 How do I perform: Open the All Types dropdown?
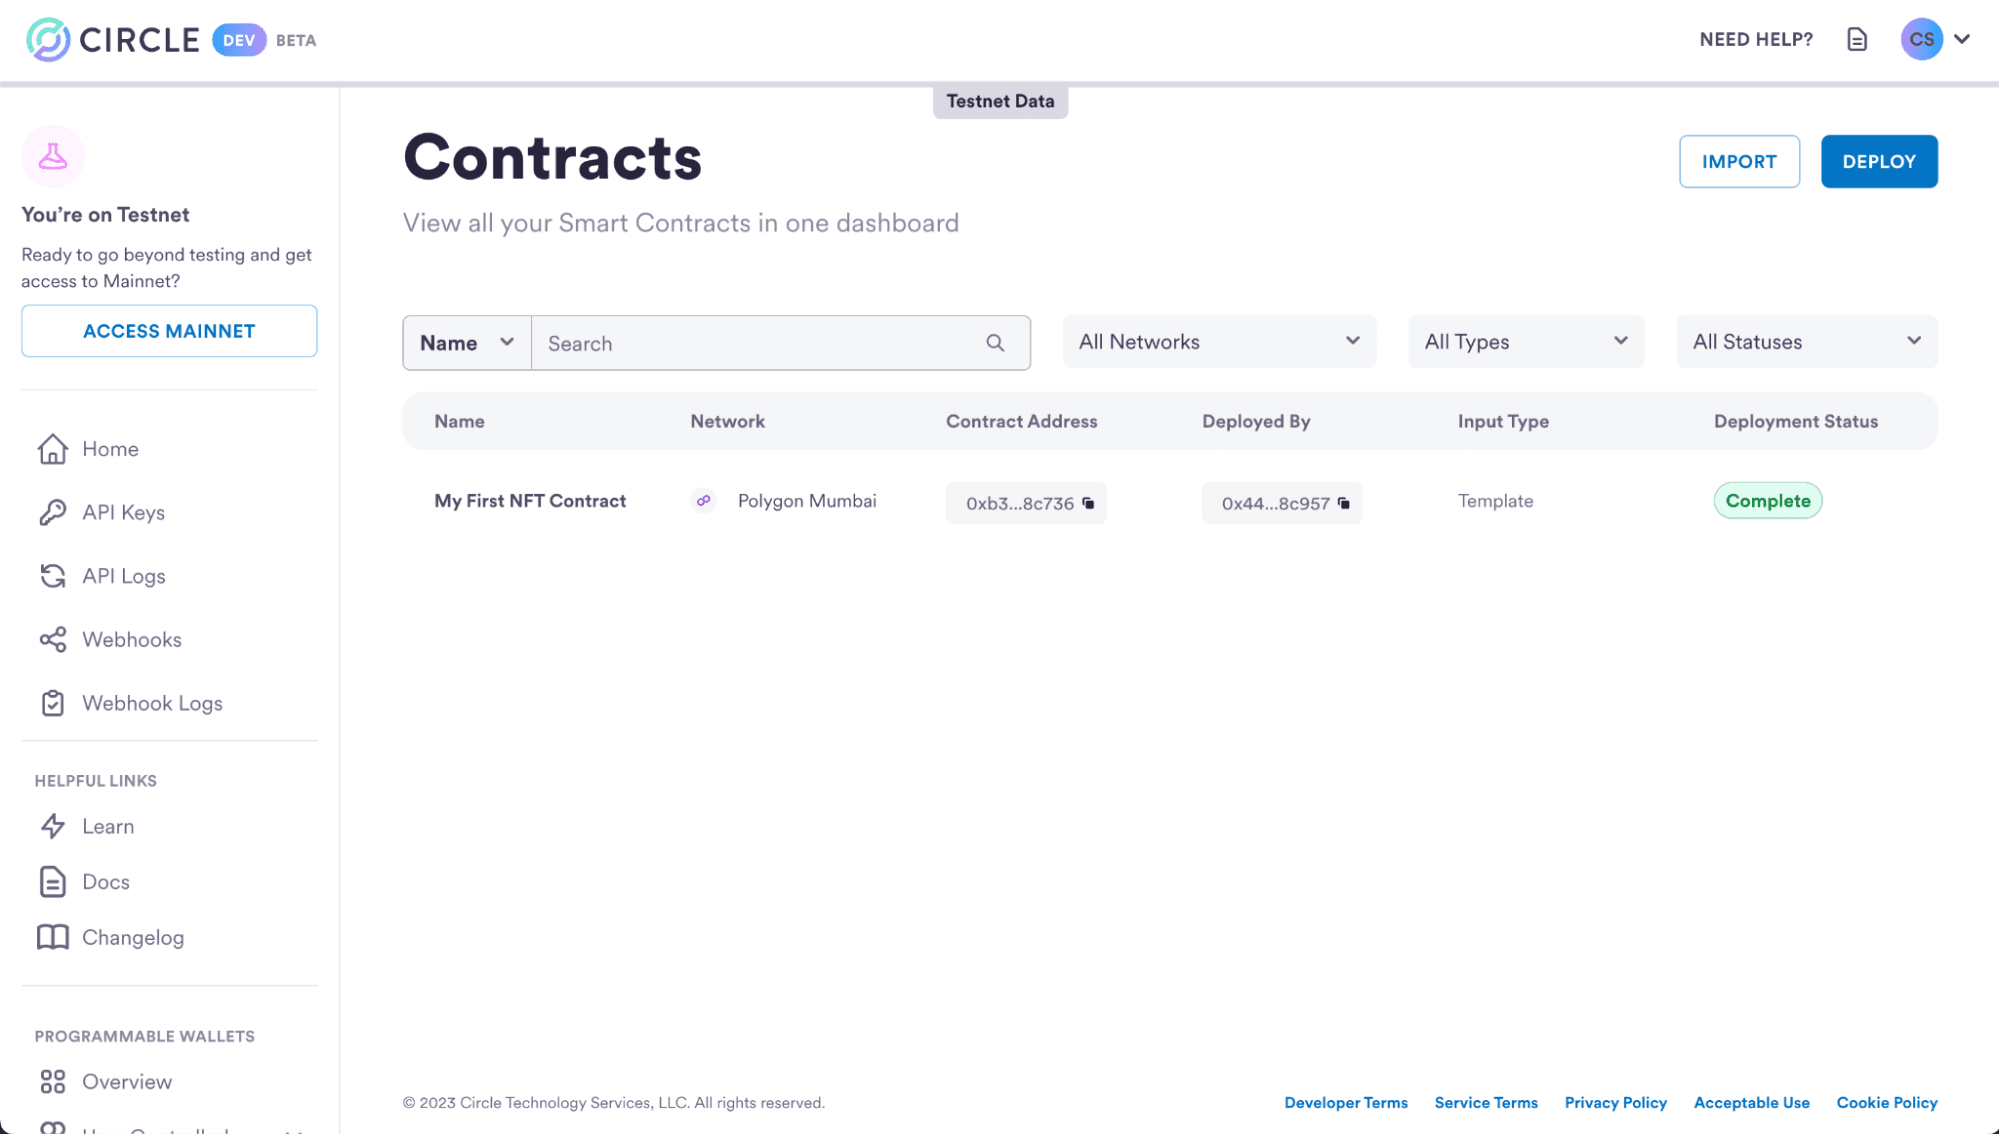coord(1526,342)
